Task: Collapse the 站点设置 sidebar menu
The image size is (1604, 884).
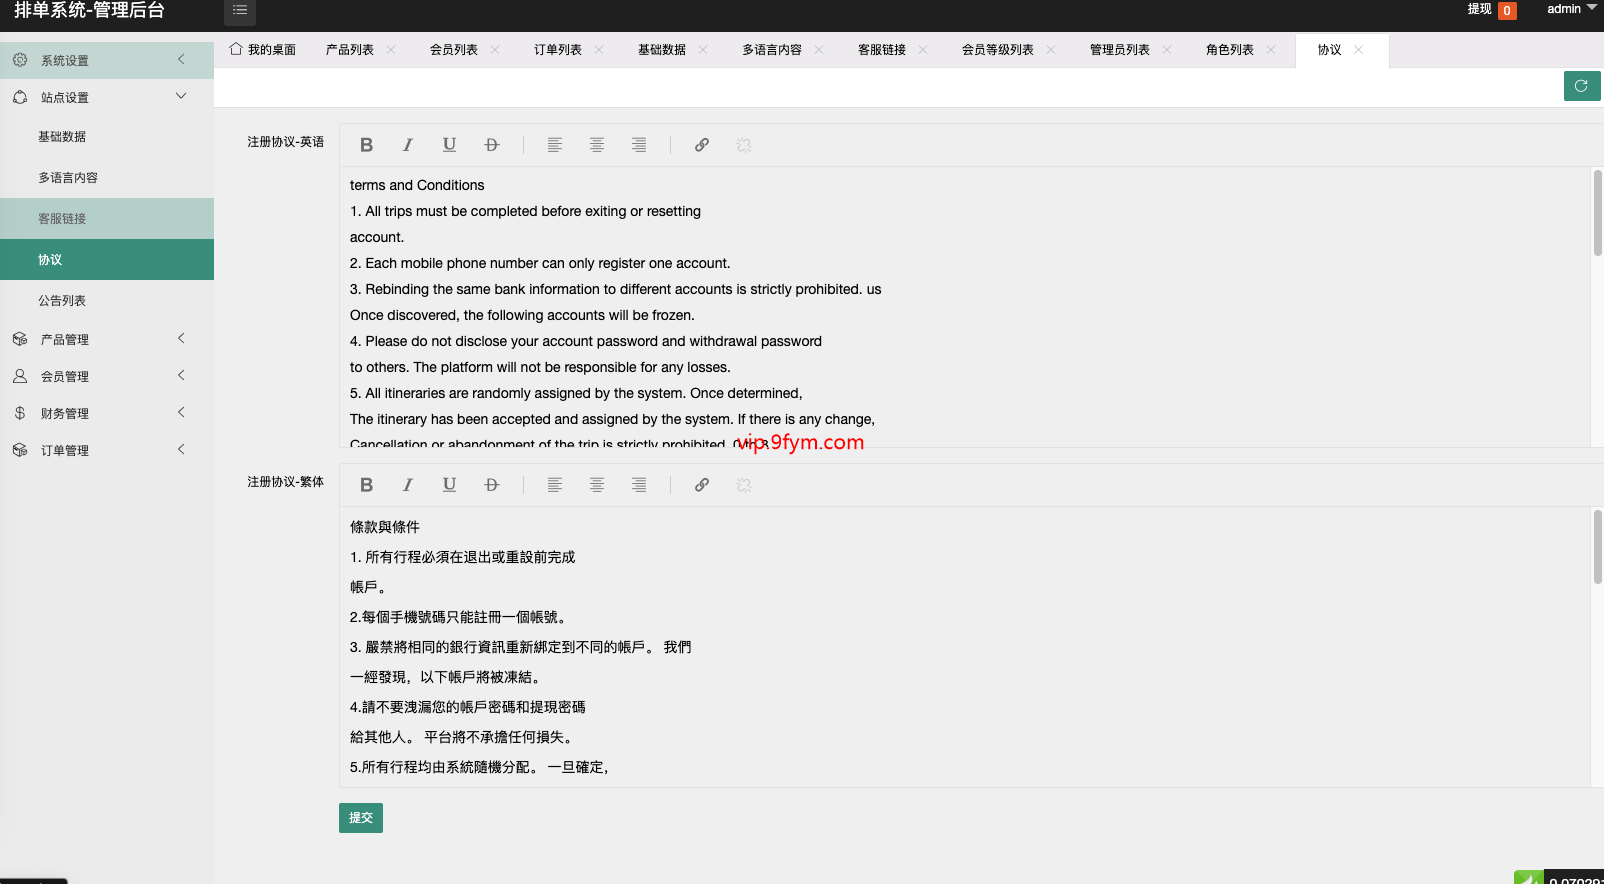Action: coord(100,97)
